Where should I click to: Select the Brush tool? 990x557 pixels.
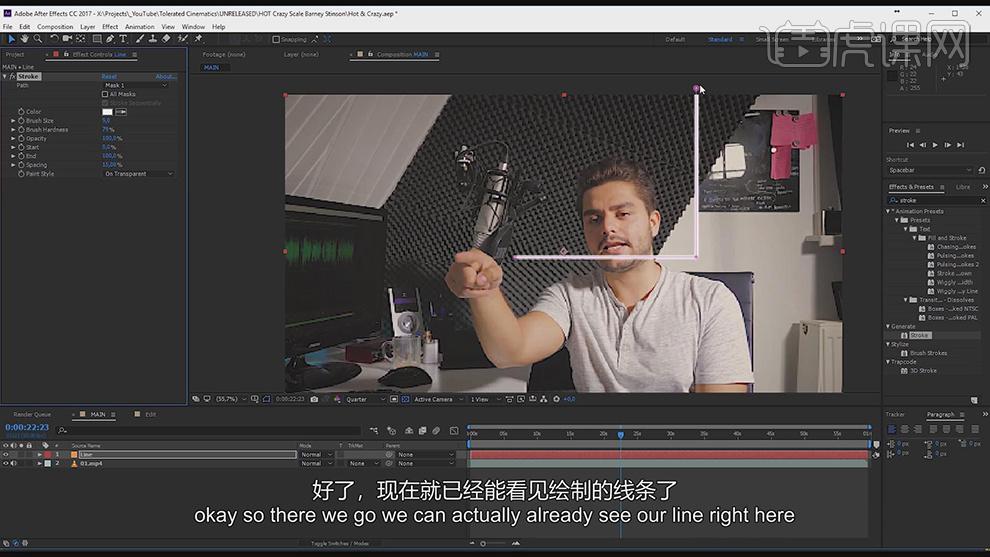click(140, 39)
